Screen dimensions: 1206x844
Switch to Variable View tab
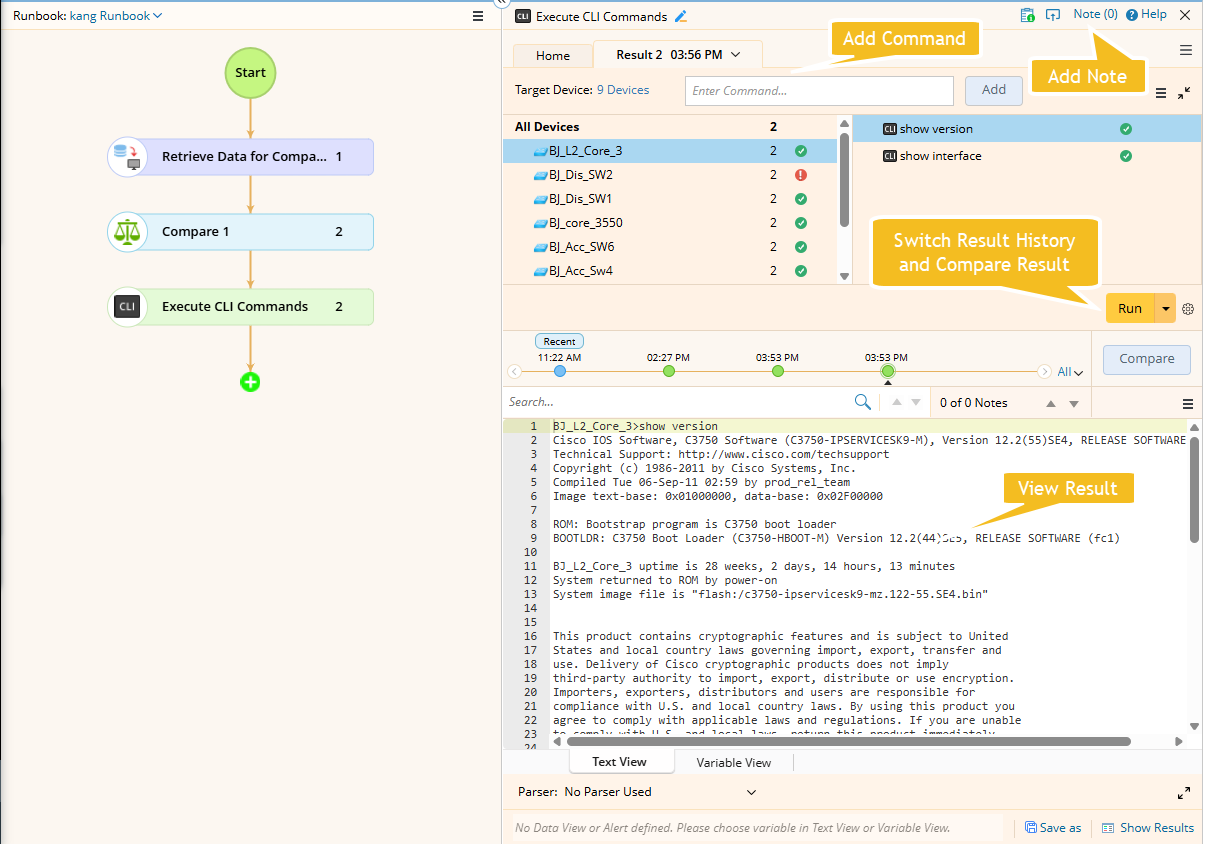[733, 762]
